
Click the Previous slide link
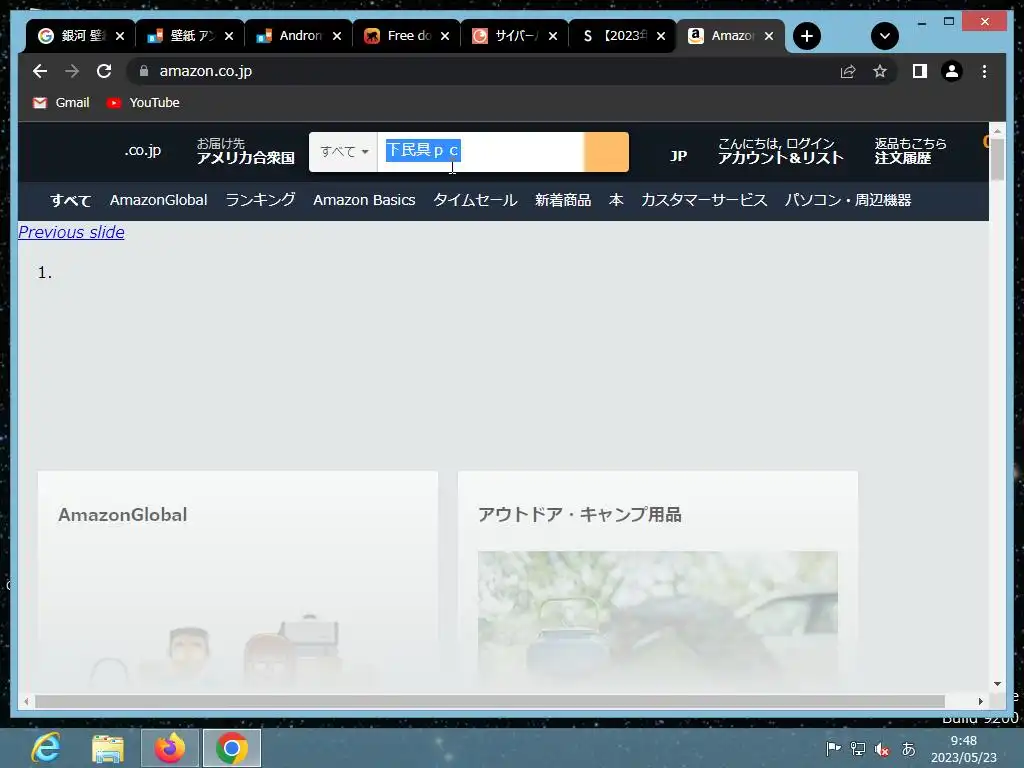71,232
